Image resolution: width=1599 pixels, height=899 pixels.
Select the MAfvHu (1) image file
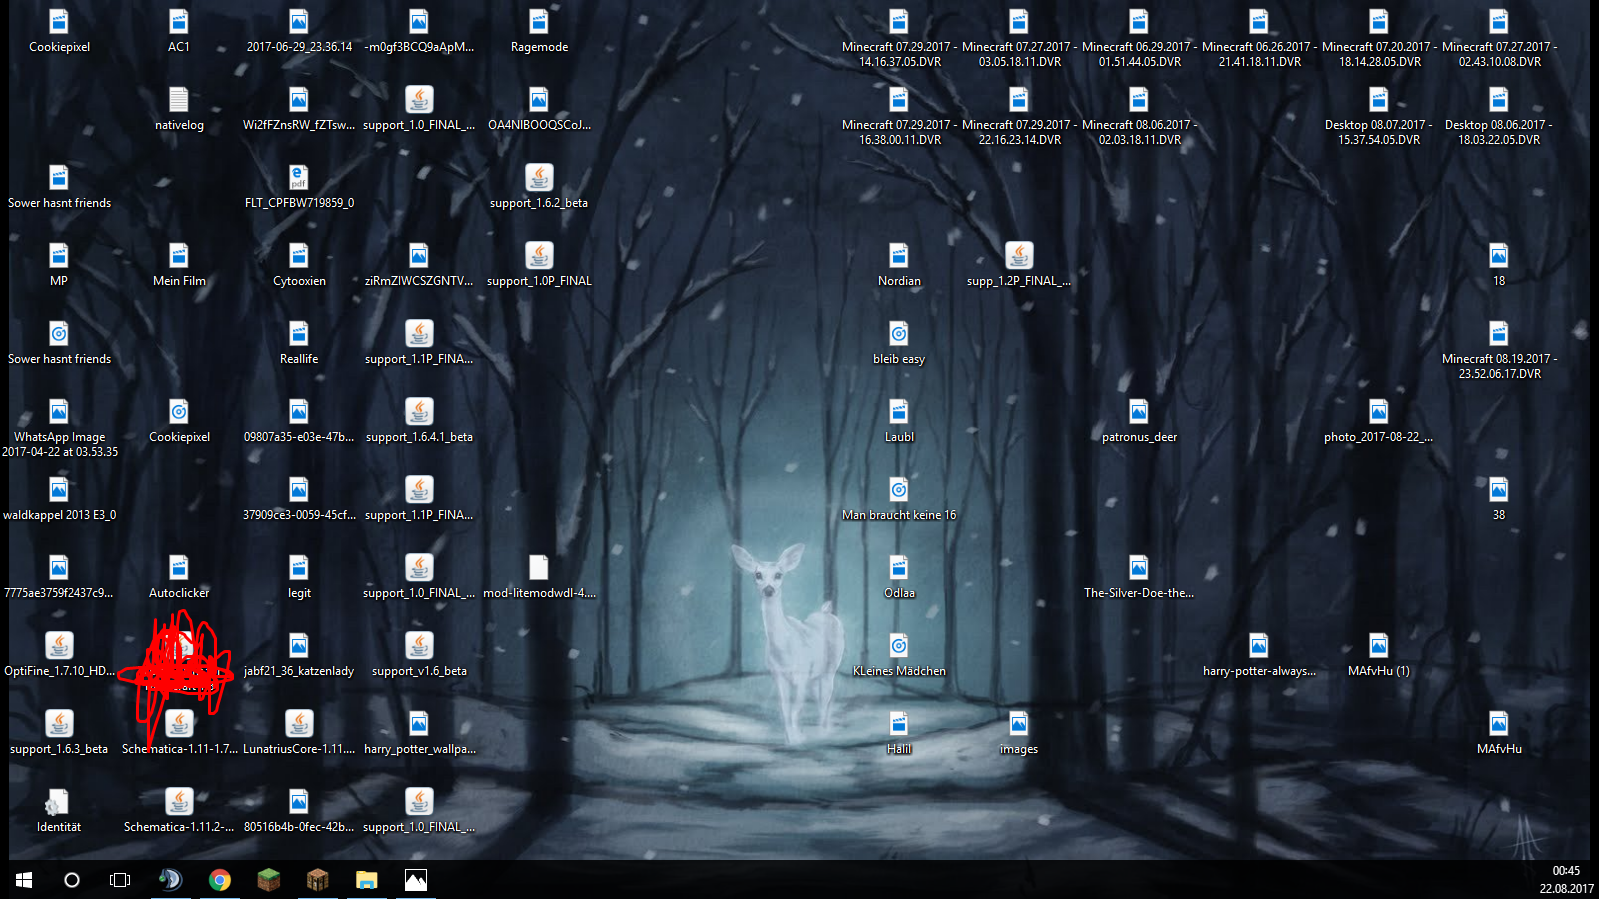point(1379,646)
